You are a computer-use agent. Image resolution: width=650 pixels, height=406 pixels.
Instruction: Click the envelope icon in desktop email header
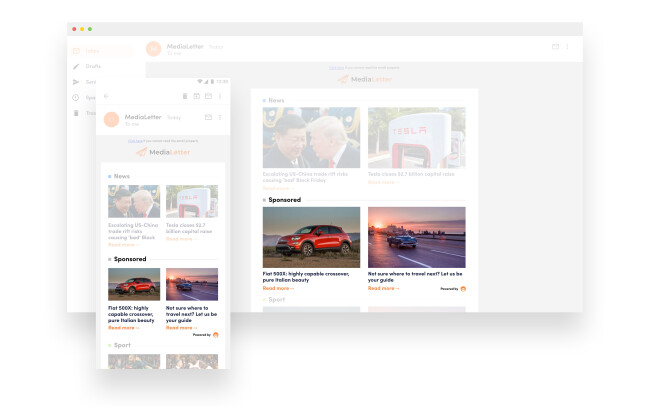pyautogui.click(x=554, y=47)
